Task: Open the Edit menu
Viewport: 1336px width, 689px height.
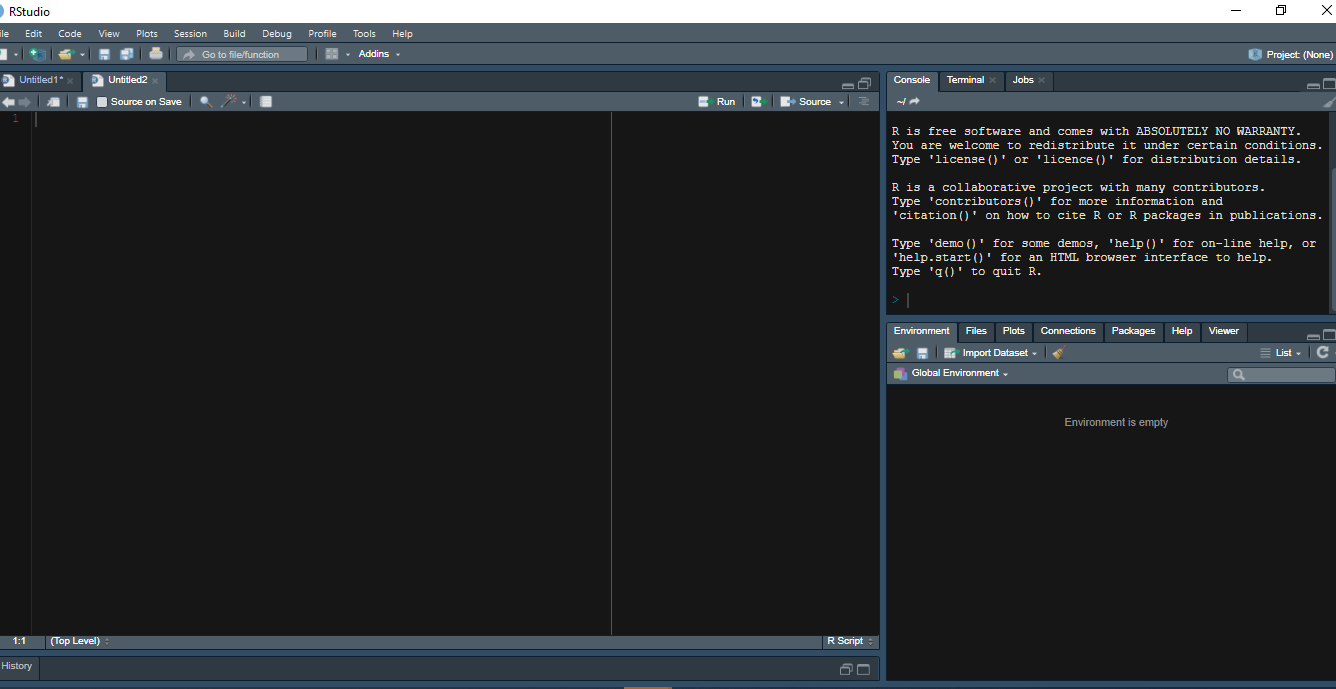Action: click(x=34, y=33)
